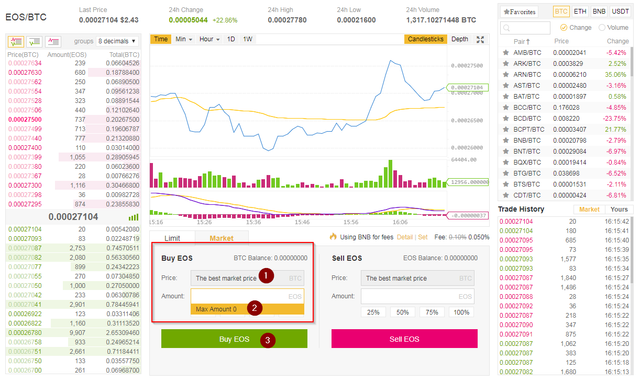Set sell amount to 50%
This screenshot has height=383, width=640.
coord(402,312)
